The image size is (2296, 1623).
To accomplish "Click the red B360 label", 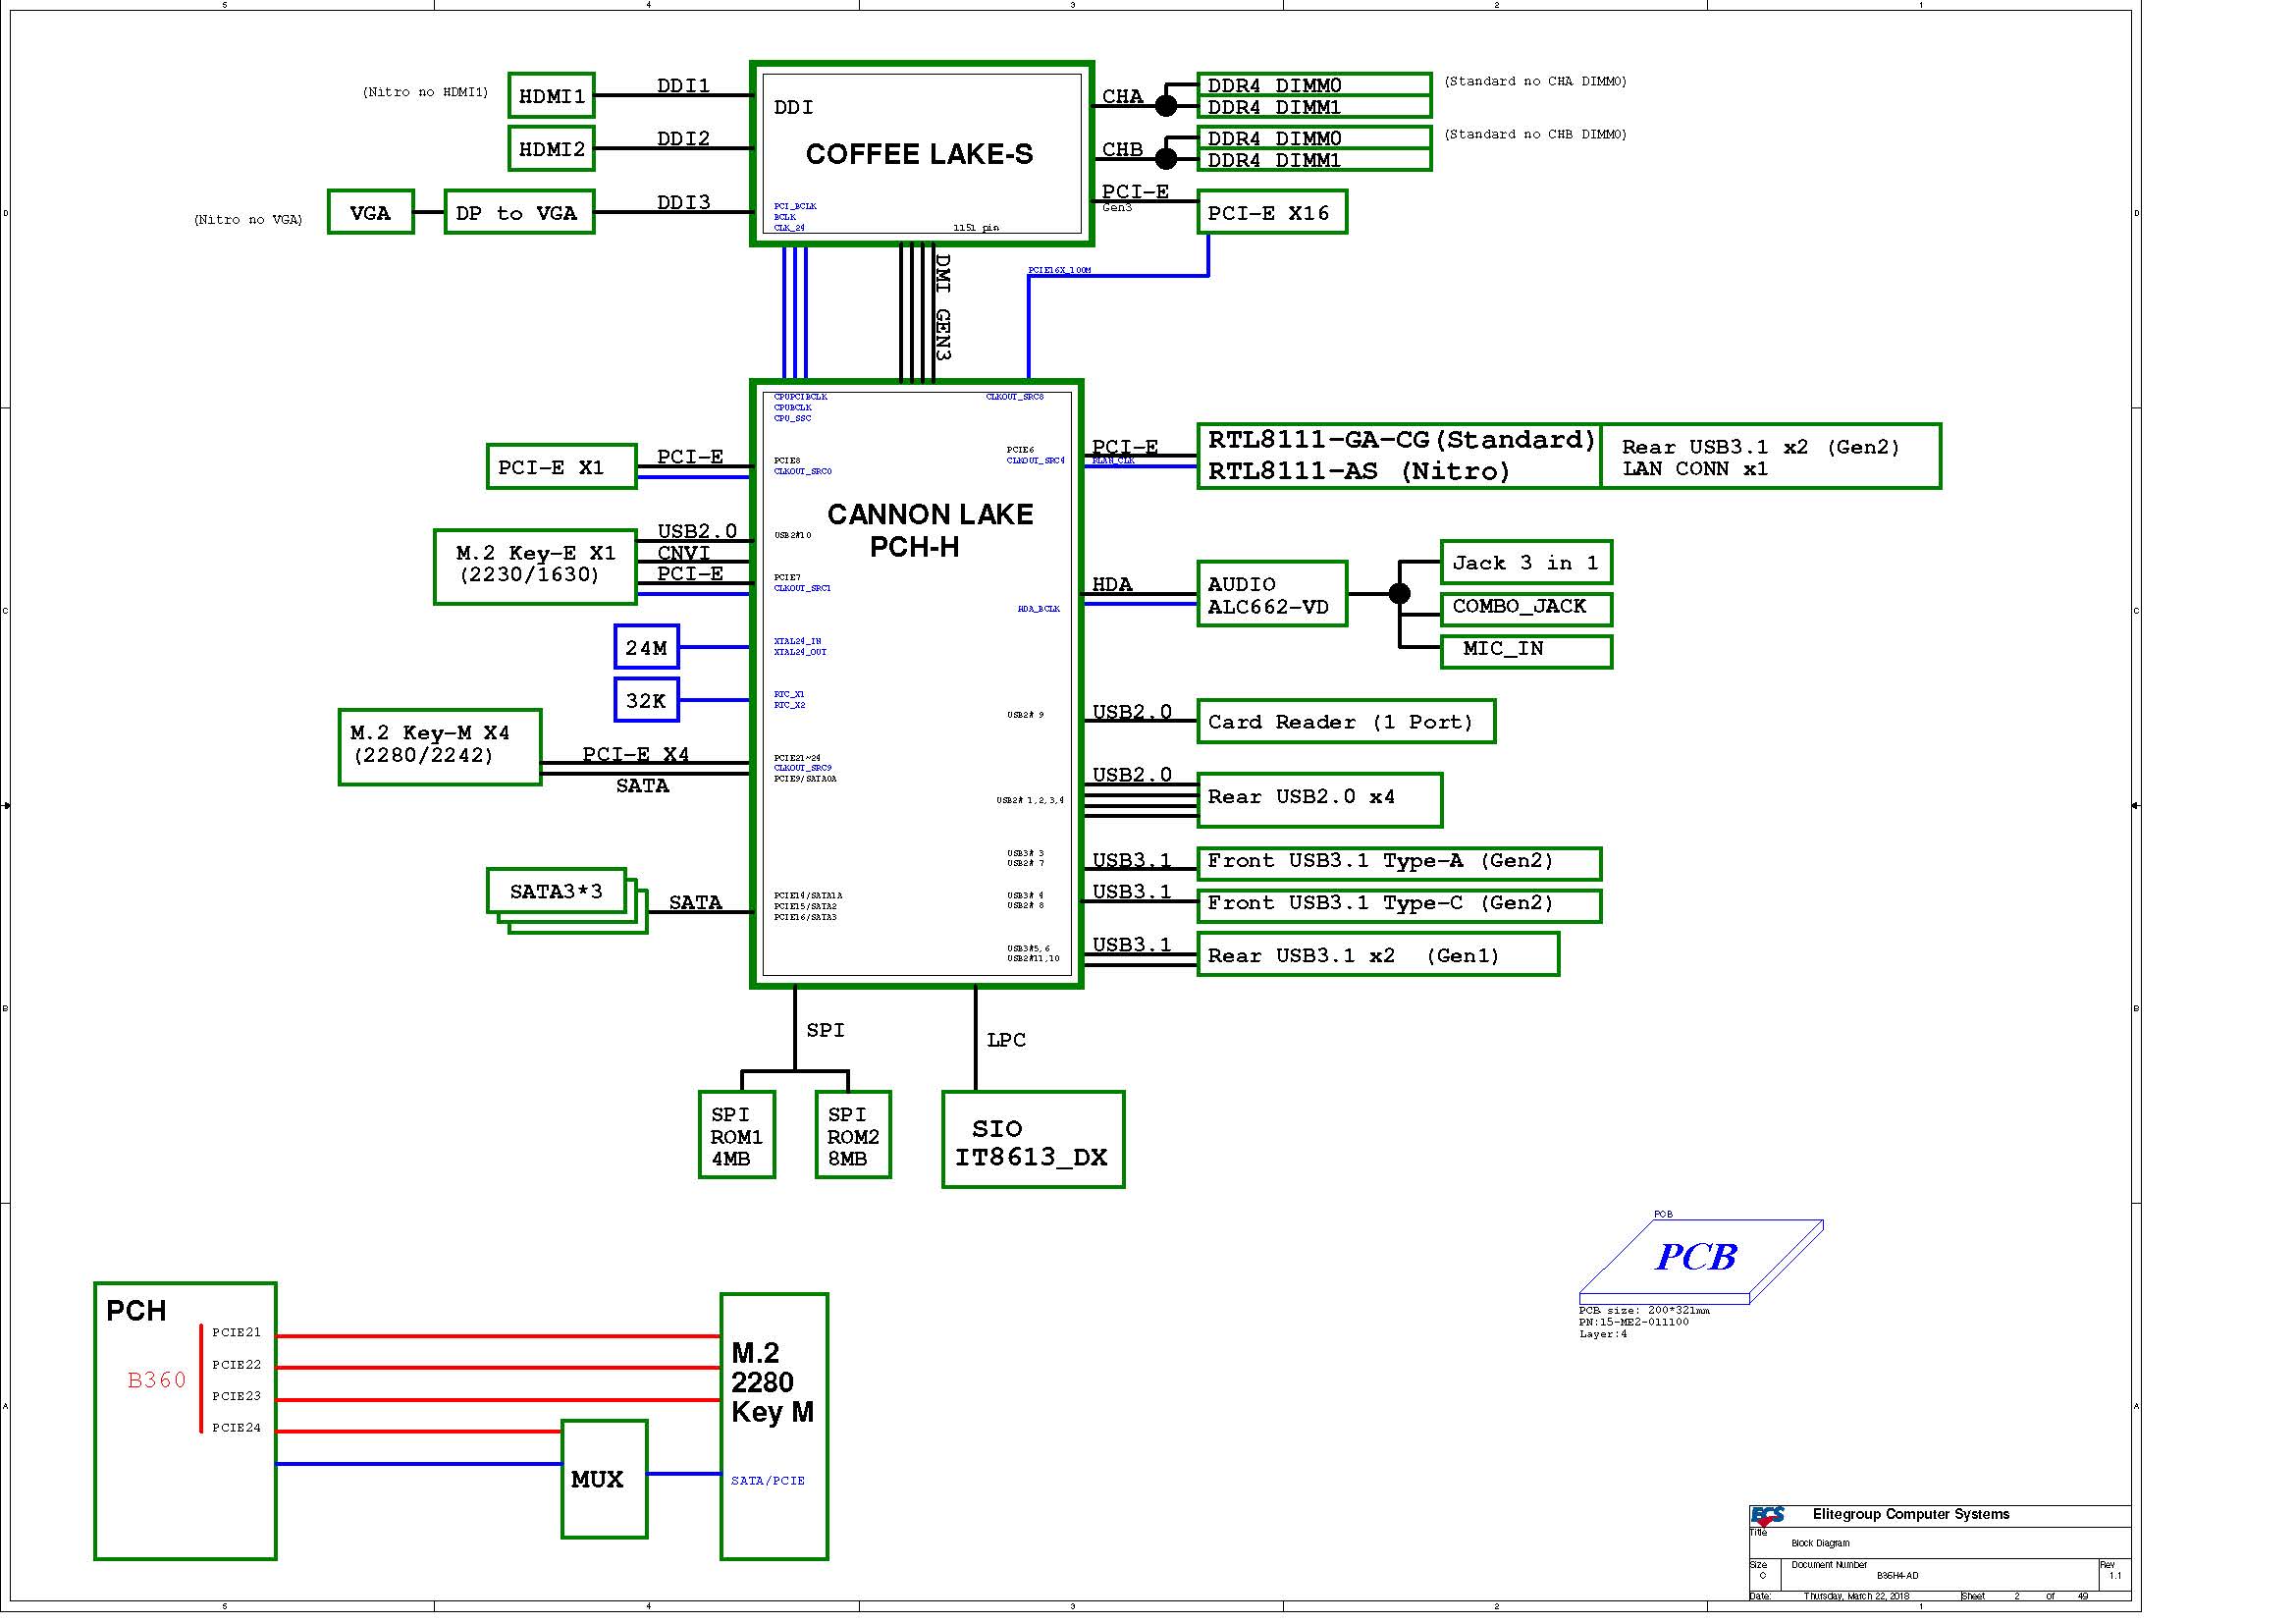I will pos(157,1380).
